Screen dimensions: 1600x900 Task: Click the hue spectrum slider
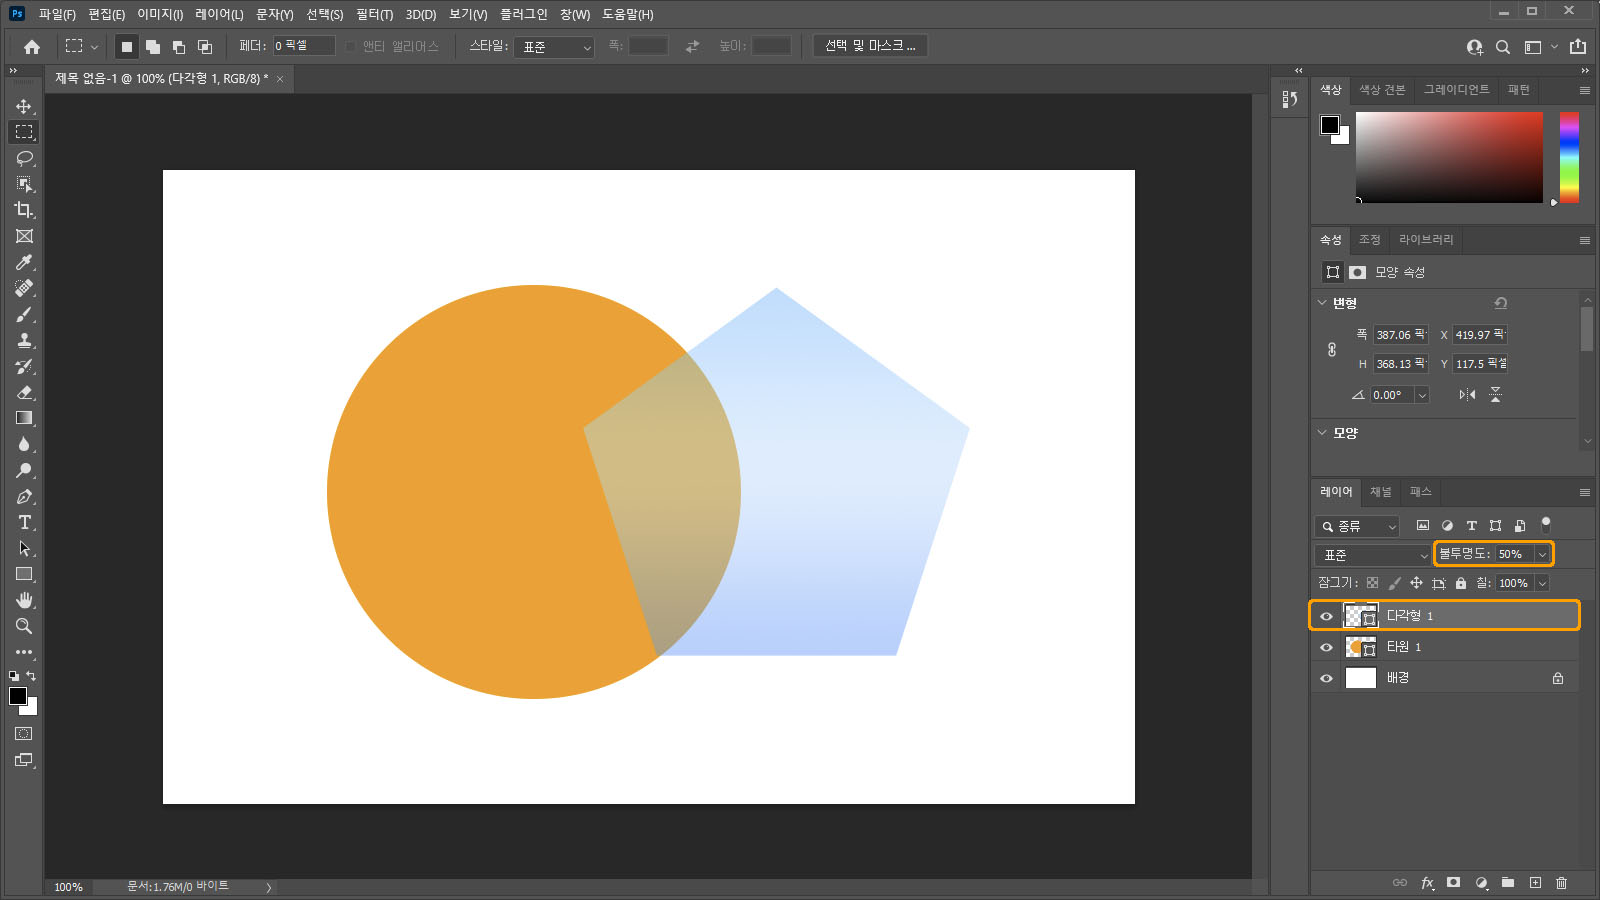(x=1569, y=157)
